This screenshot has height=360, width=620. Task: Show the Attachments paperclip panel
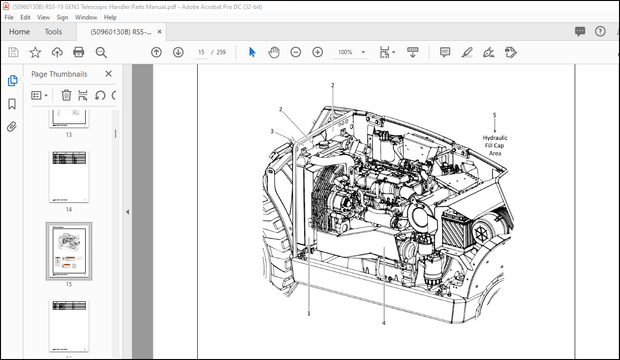(12, 127)
